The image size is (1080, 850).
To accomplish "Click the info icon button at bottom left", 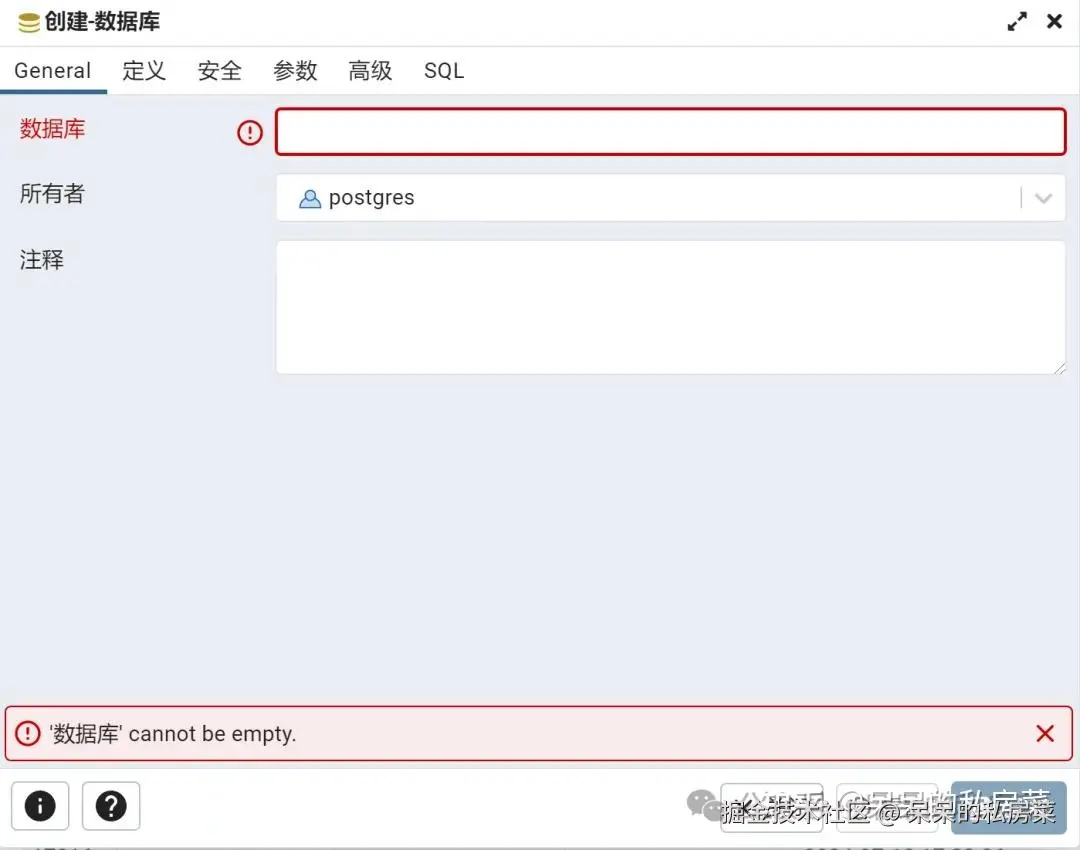I will pos(40,806).
